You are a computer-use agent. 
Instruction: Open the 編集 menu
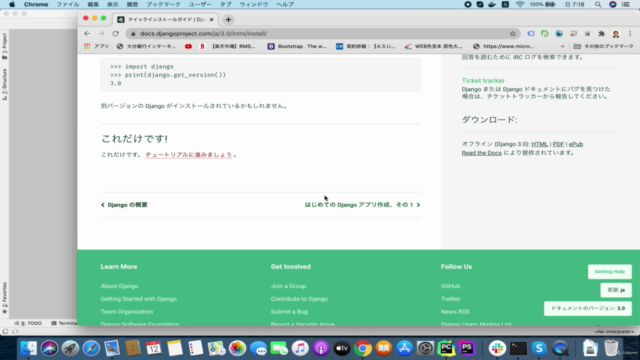[93, 4]
